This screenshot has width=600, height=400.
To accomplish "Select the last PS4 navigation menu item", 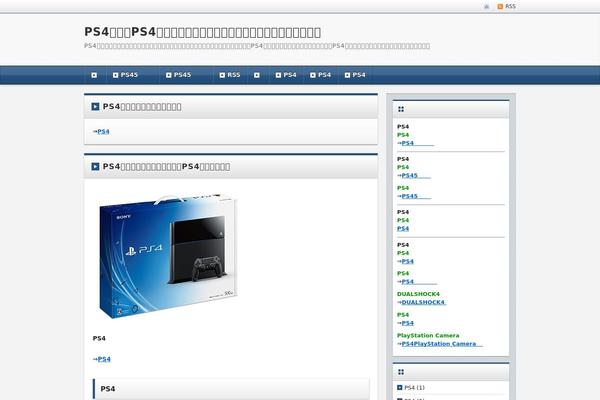I will point(354,75).
